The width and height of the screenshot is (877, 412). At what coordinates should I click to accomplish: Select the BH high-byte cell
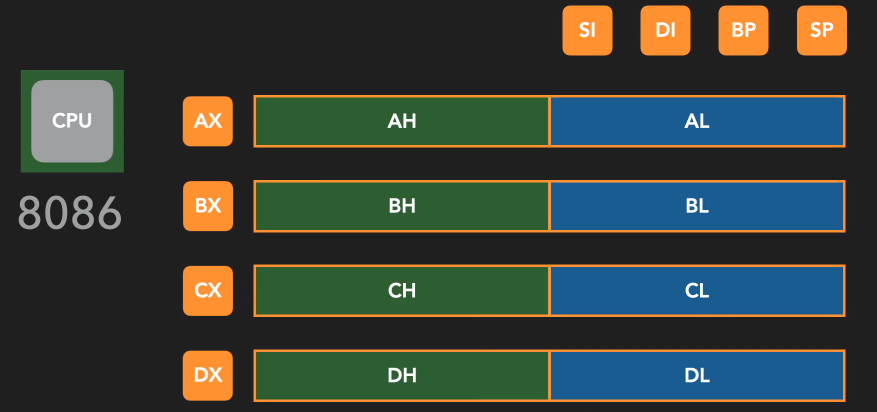402,207
